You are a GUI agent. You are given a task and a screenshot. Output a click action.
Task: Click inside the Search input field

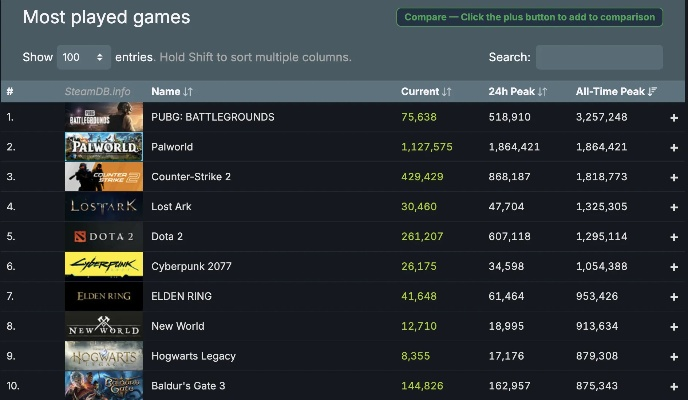pos(599,57)
